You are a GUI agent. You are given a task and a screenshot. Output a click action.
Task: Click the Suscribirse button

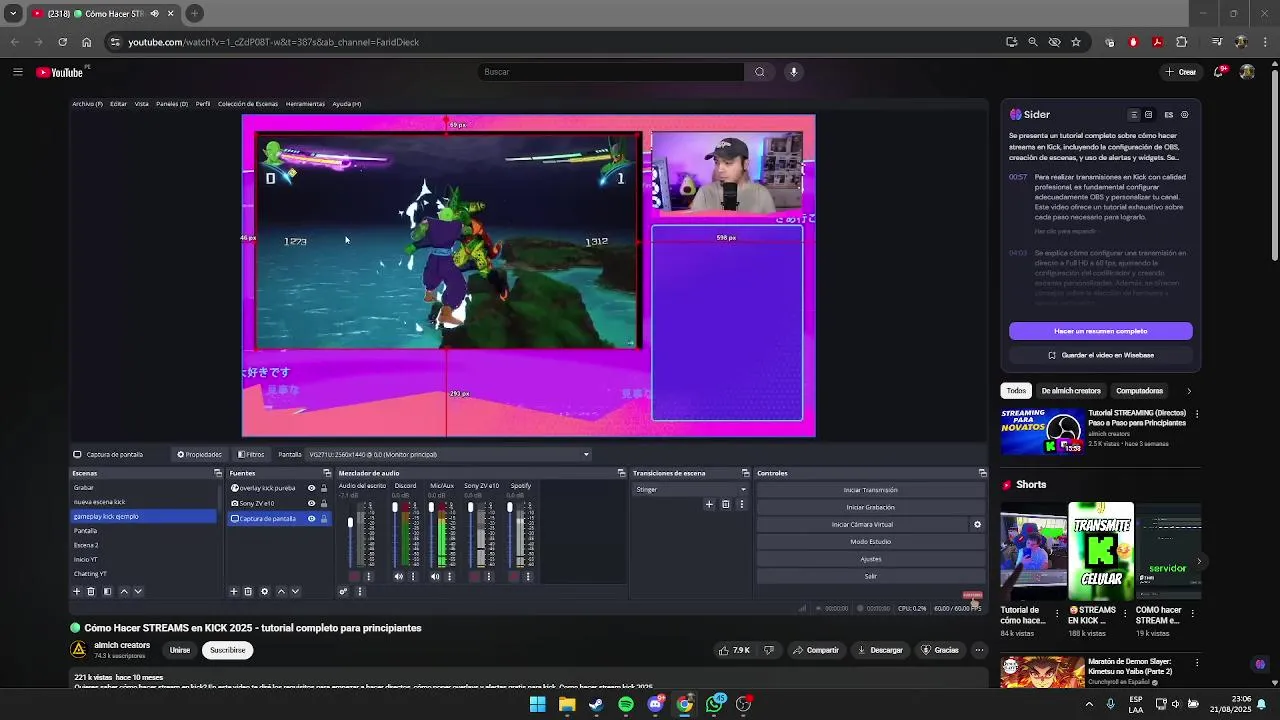click(x=227, y=650)
